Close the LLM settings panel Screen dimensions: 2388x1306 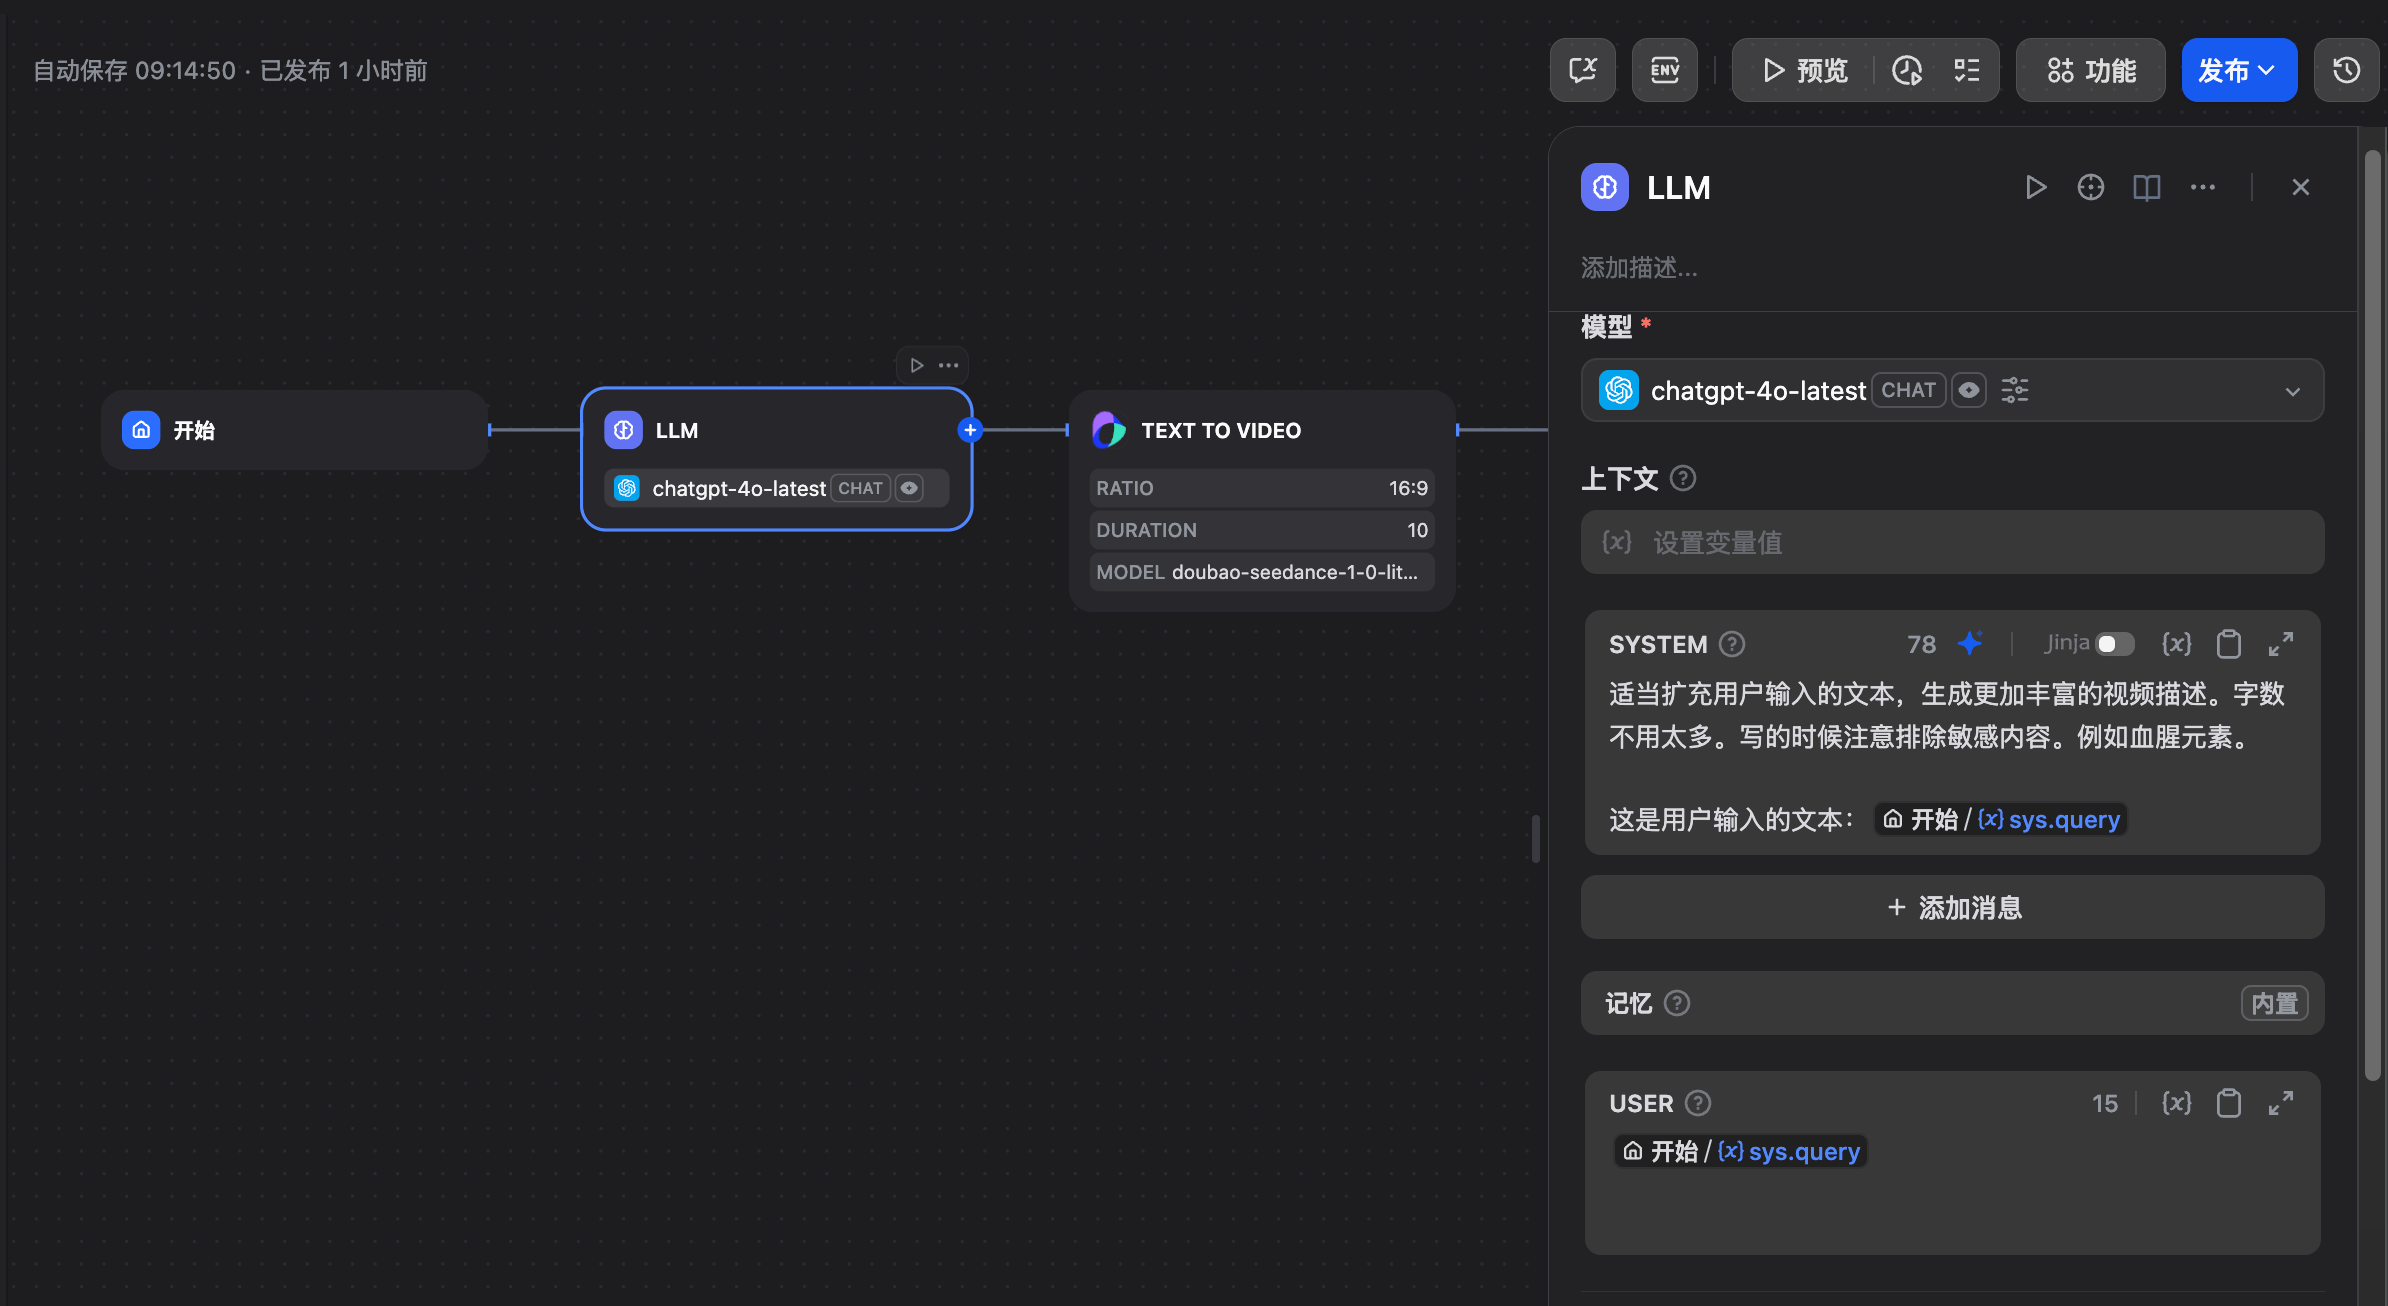(2301, 187)
